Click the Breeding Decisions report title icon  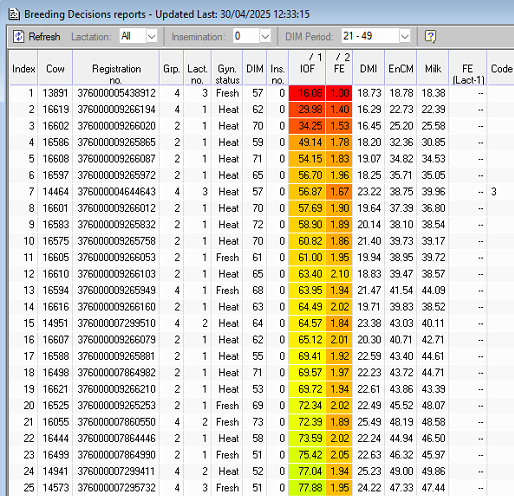pyautogui.click(x=14, y=14)
